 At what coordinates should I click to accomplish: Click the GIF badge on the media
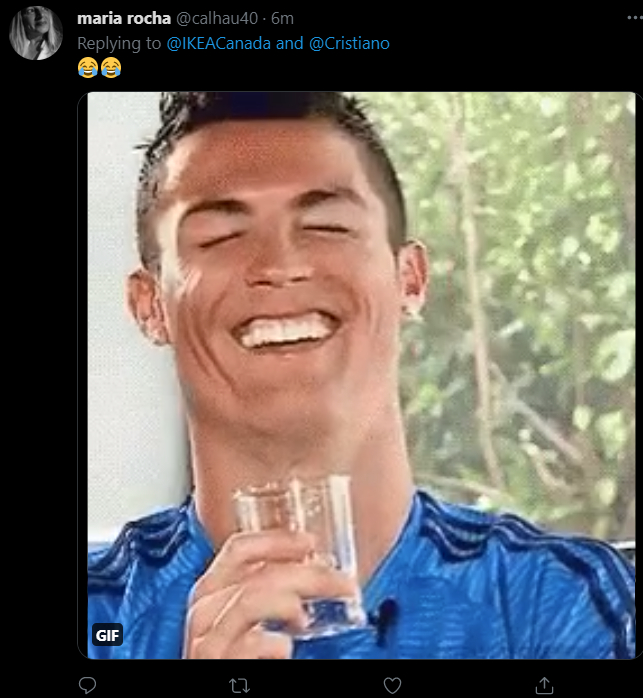107,635
